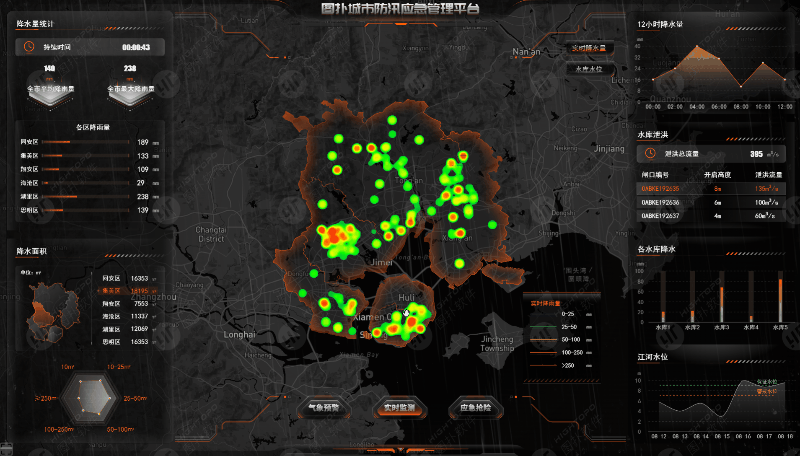The height and width of the screenshot is (456, 800).
Task: Click the clock icon beside 持续时间
Action: point(28,46)
